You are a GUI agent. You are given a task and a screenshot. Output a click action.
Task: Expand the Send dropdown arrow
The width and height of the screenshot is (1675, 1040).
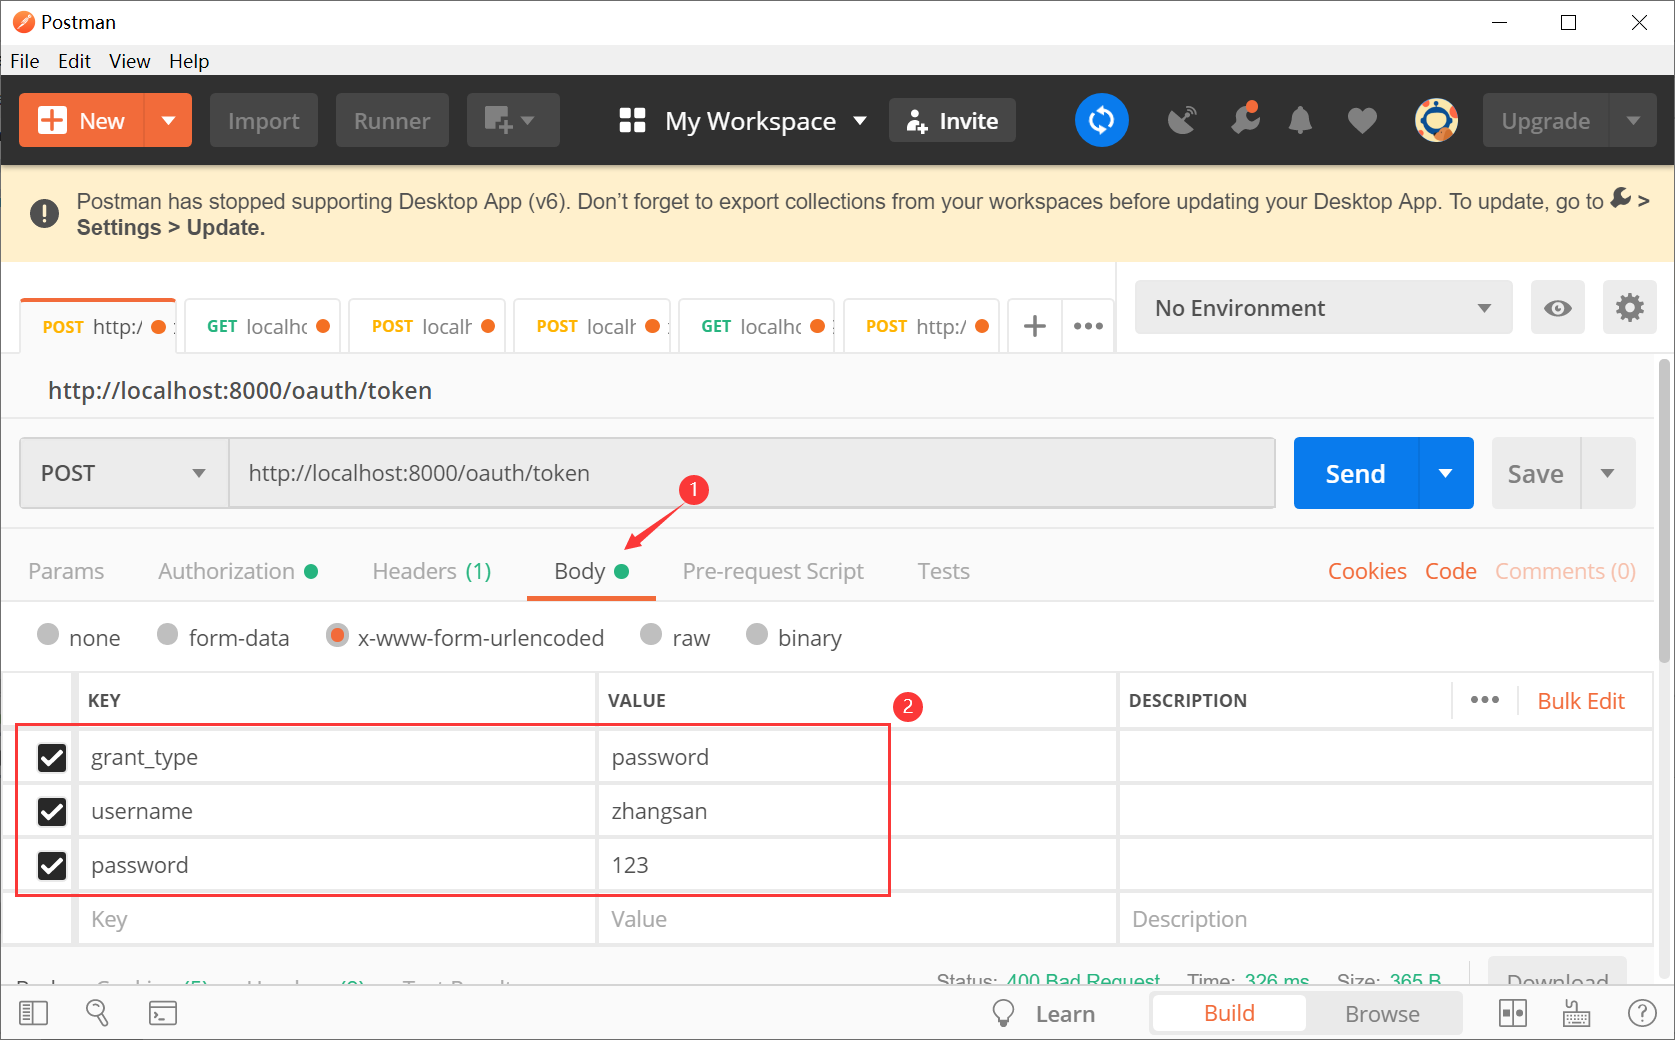[x=1446, y=473]
